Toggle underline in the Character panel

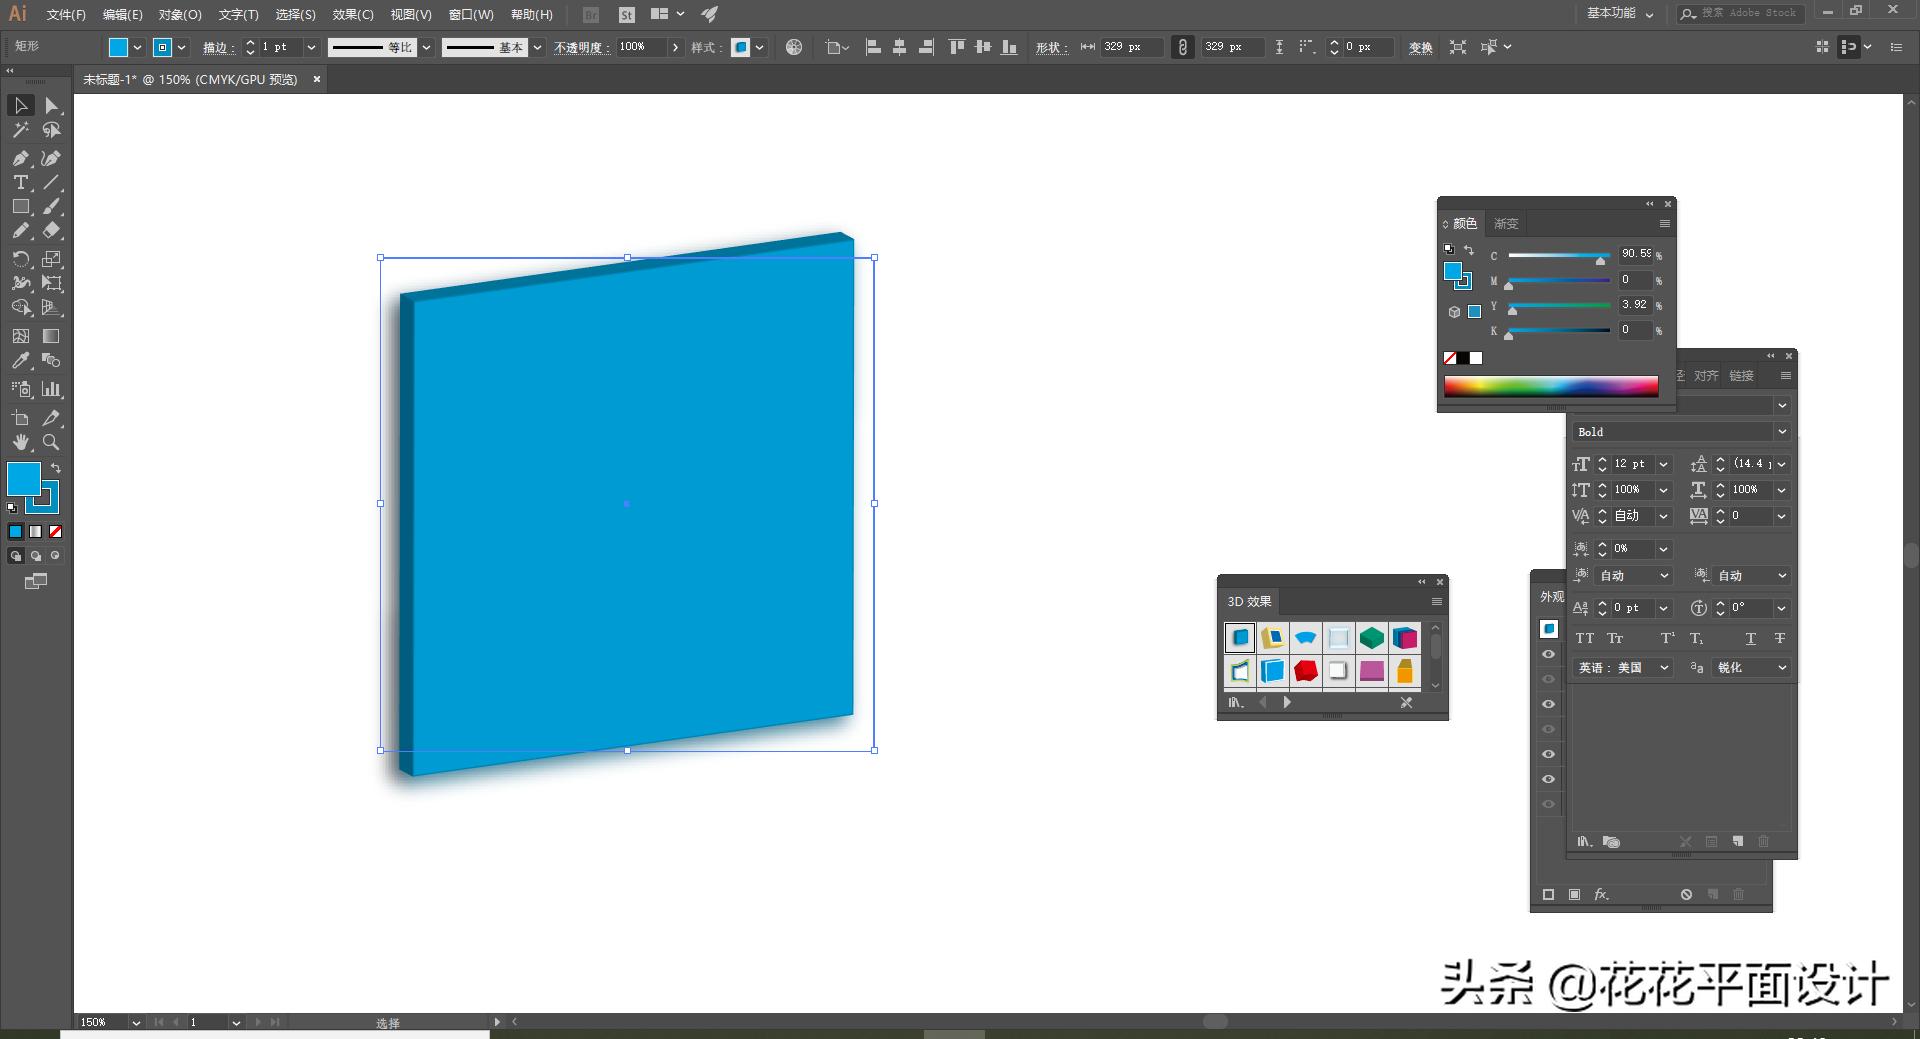click(1750, 638)
